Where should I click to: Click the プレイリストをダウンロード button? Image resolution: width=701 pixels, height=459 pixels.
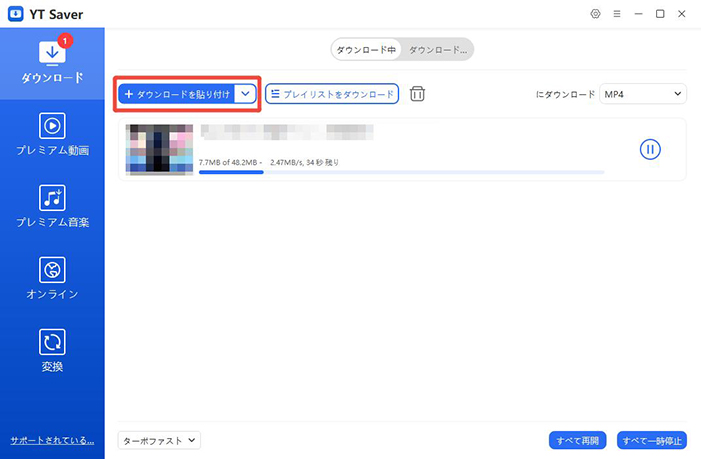(332, 94)
